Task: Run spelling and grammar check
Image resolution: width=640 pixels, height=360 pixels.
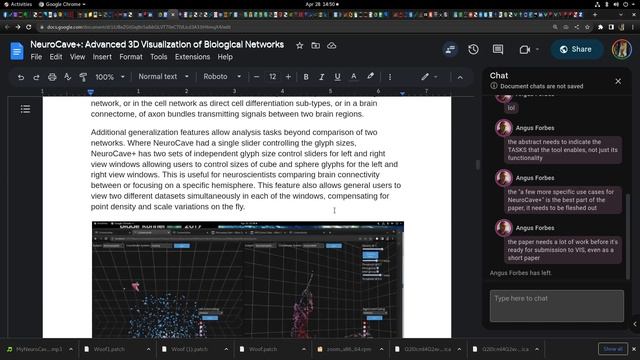Action: pos(67,77)
